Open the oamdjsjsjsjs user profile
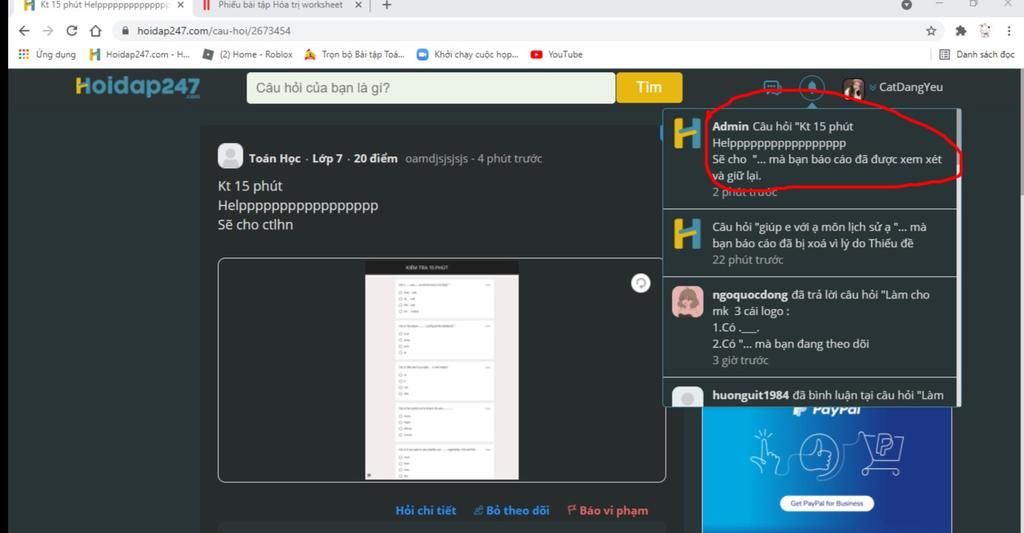Screen dimensions: 1024x533 pos(436,159)
